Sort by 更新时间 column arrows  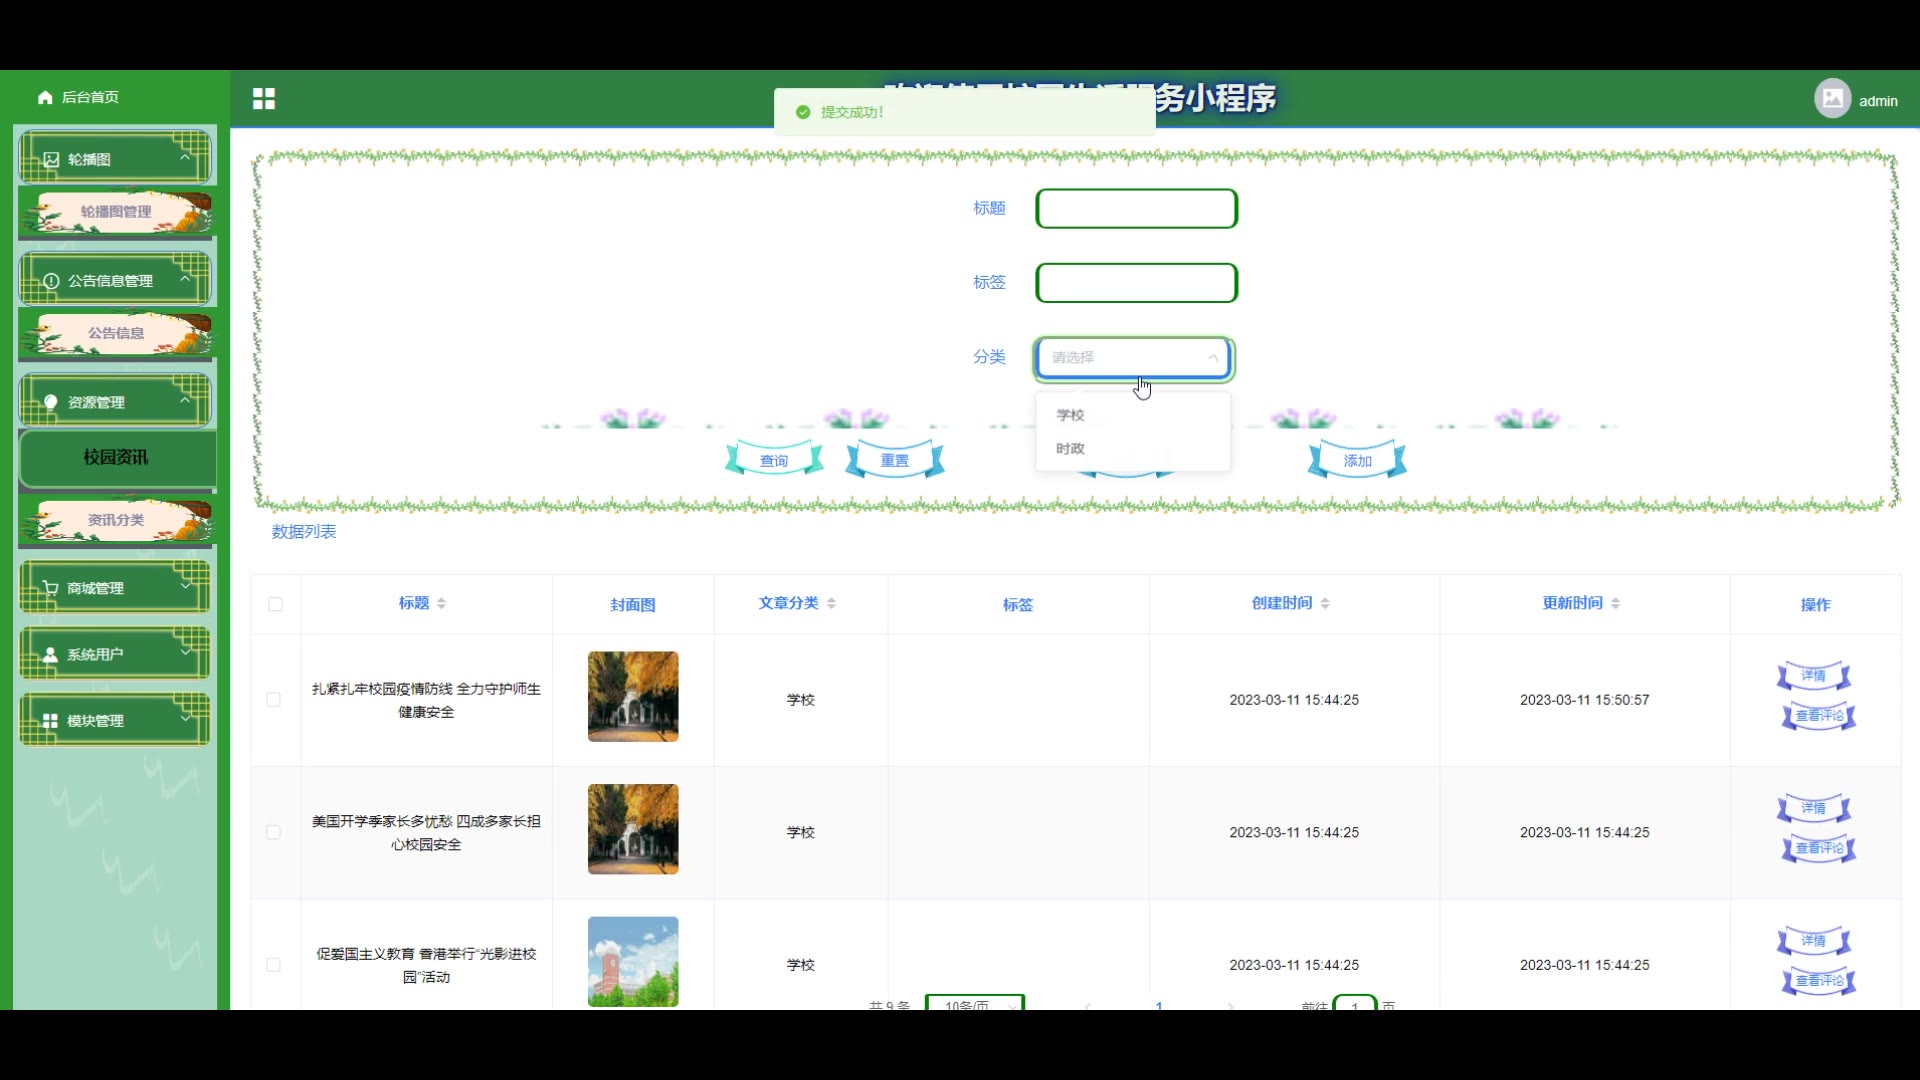pyautogui.click(x=1615, y=604)
